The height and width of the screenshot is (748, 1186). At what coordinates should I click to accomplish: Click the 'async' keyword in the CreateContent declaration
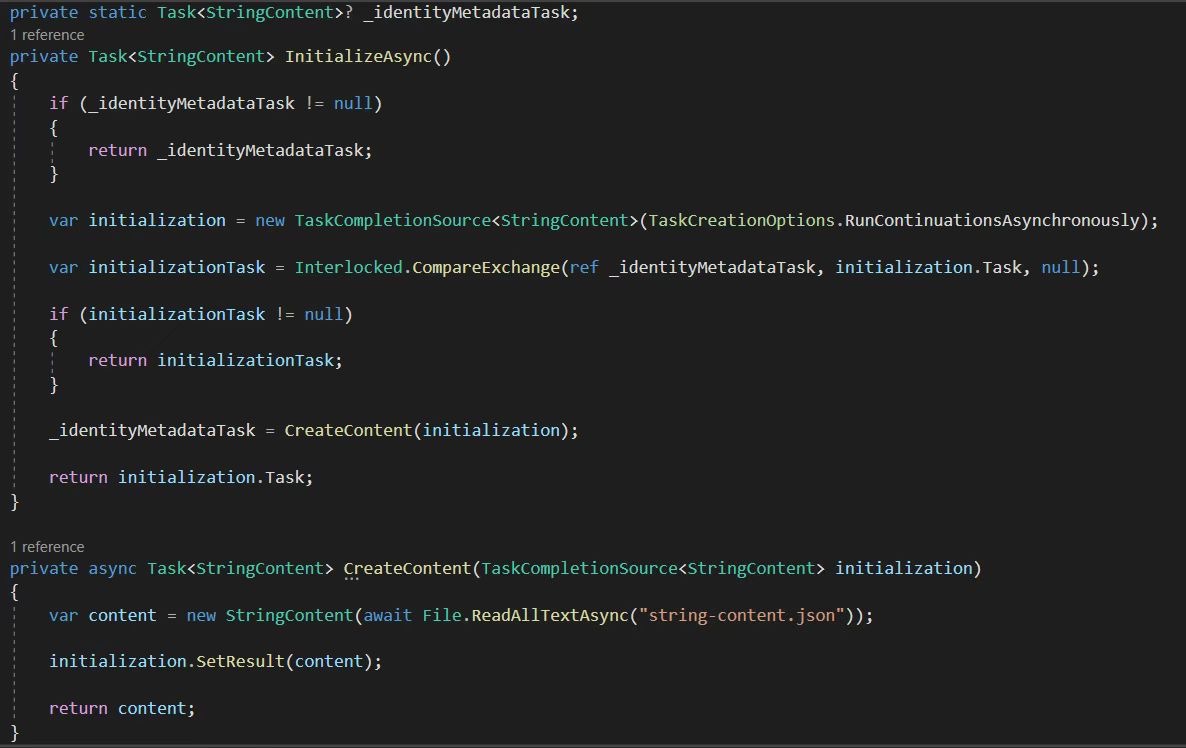(113, 569)
